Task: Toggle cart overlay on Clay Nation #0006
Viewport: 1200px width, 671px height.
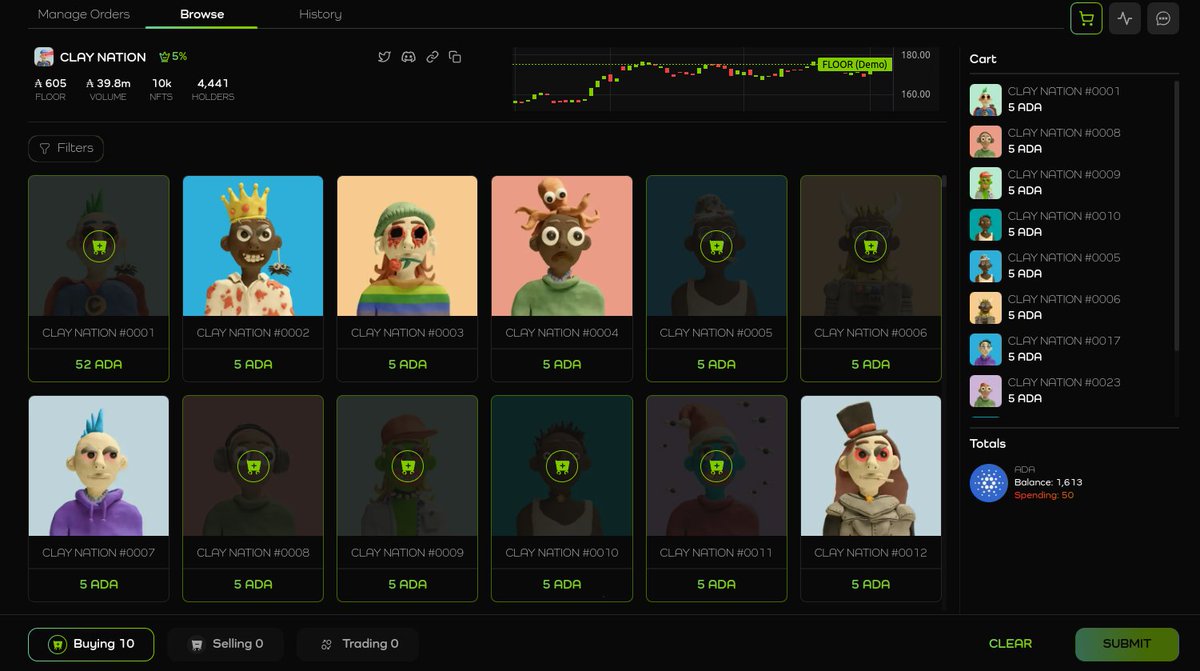Action: pyautogui.click(x=871, y=246)
